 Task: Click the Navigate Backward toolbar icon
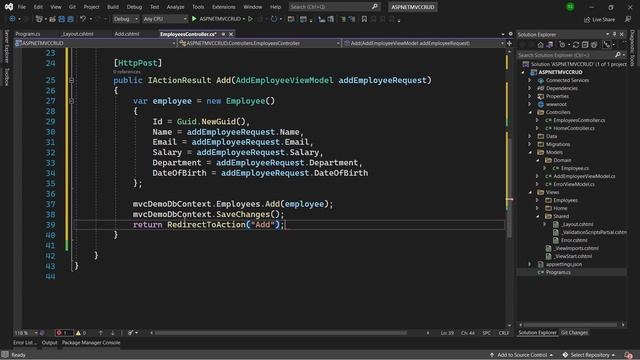(12, 19)
